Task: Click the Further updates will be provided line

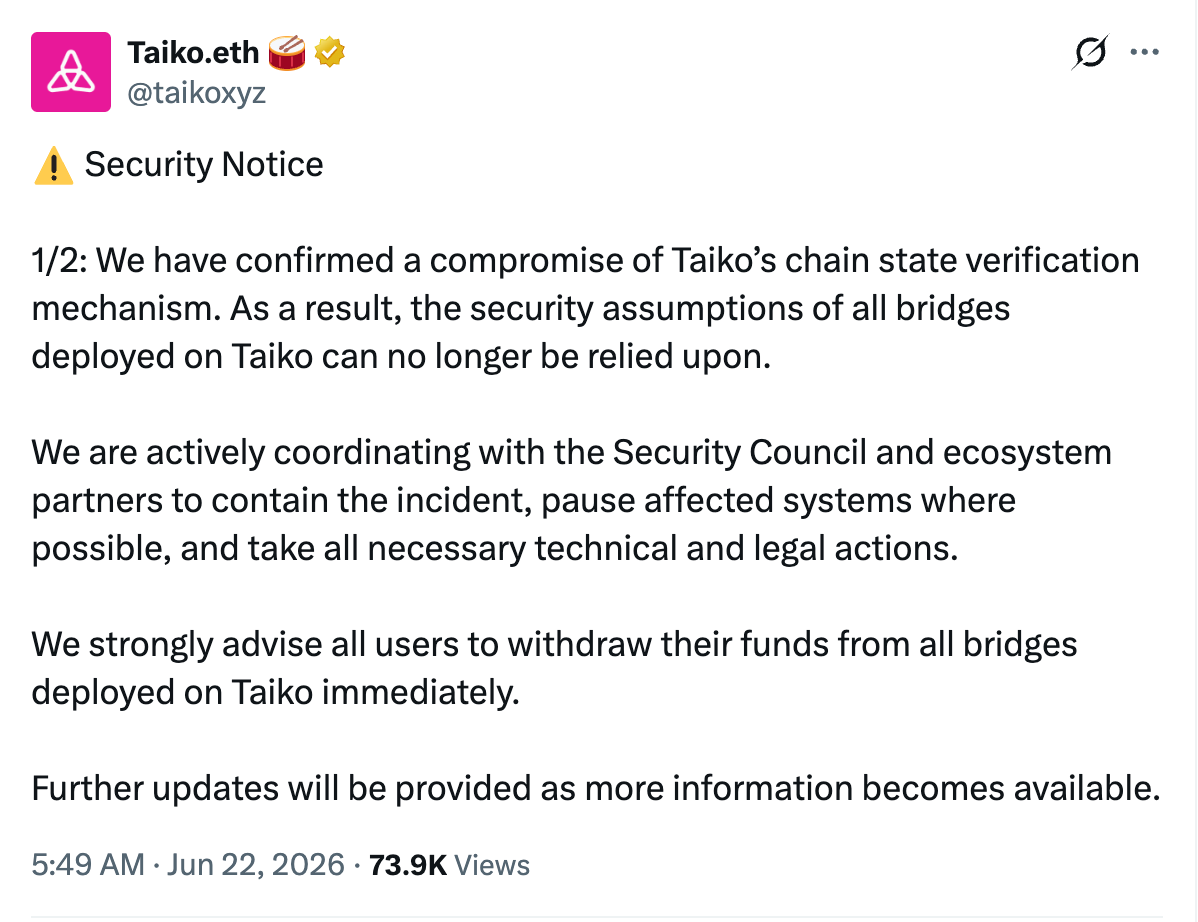Action: pyautogui.click(x=596, y=788)
